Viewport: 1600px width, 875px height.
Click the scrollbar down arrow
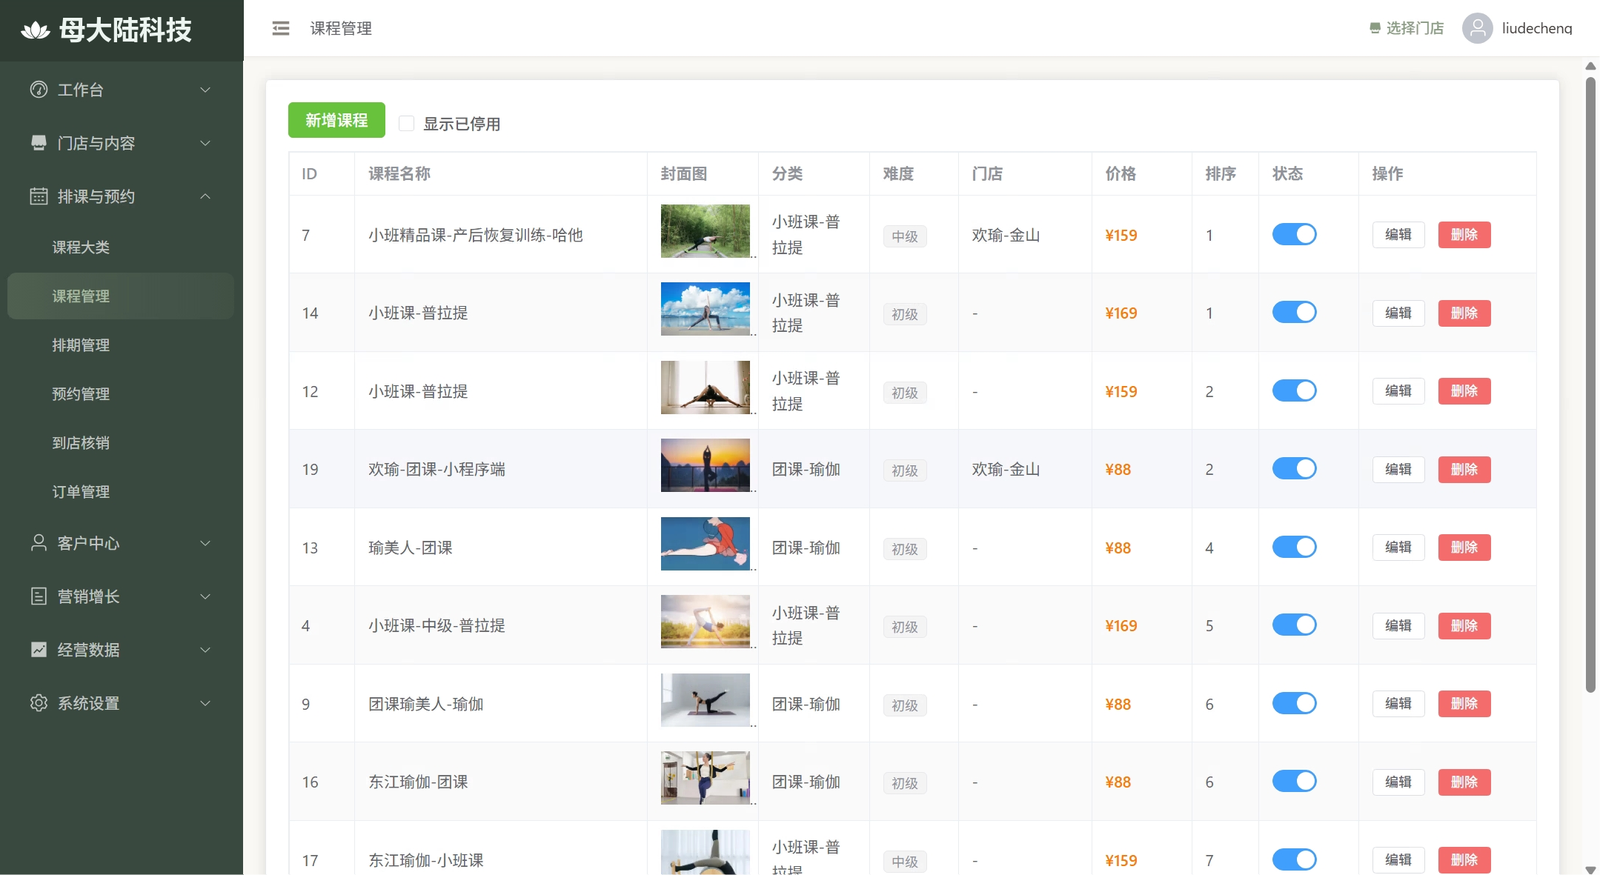point(1591,869)
